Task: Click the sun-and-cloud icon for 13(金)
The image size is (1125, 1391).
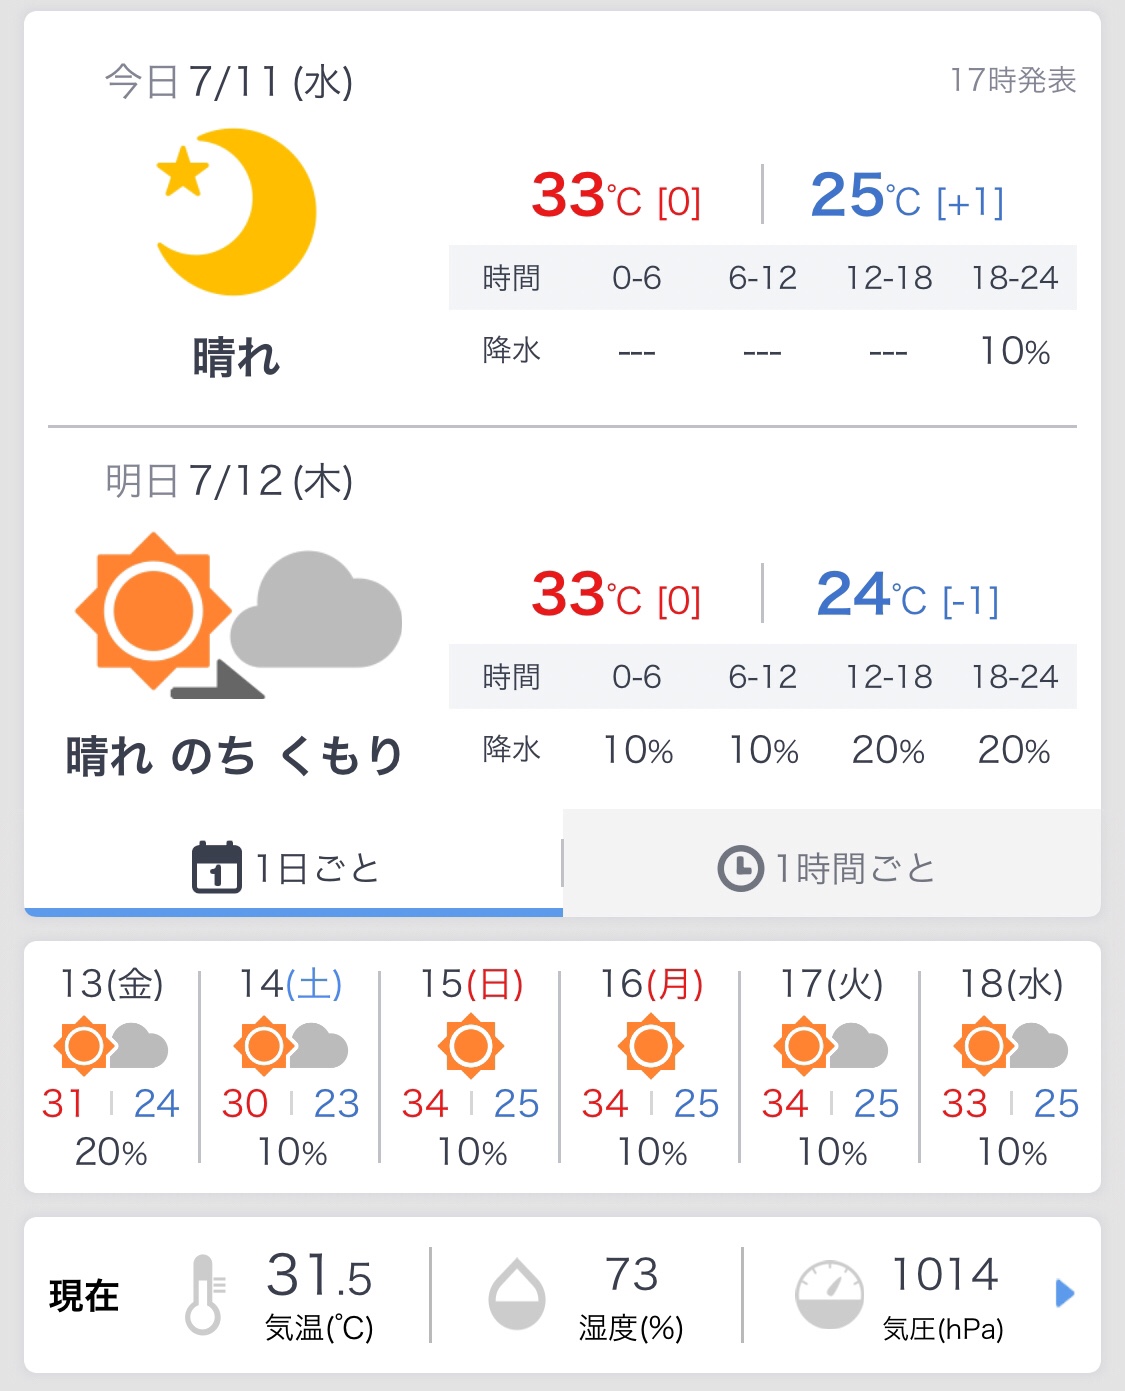Action: click(x=110, y=1047)
